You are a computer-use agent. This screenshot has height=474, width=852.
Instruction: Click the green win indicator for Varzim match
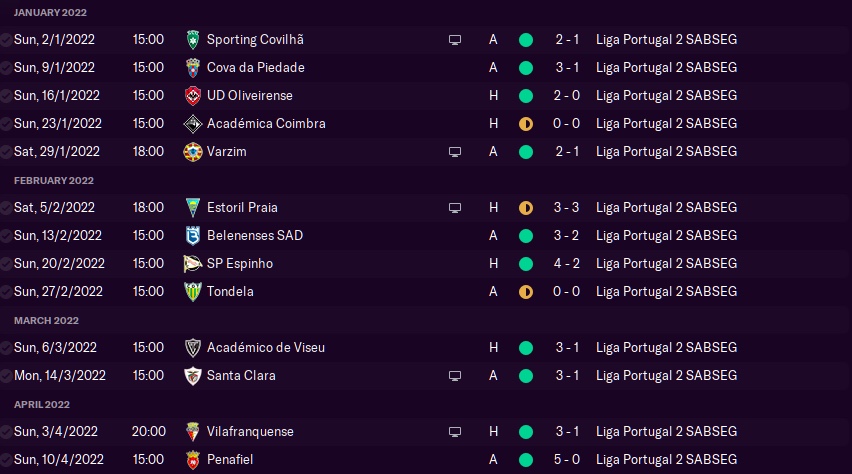(x=526, y=152)
